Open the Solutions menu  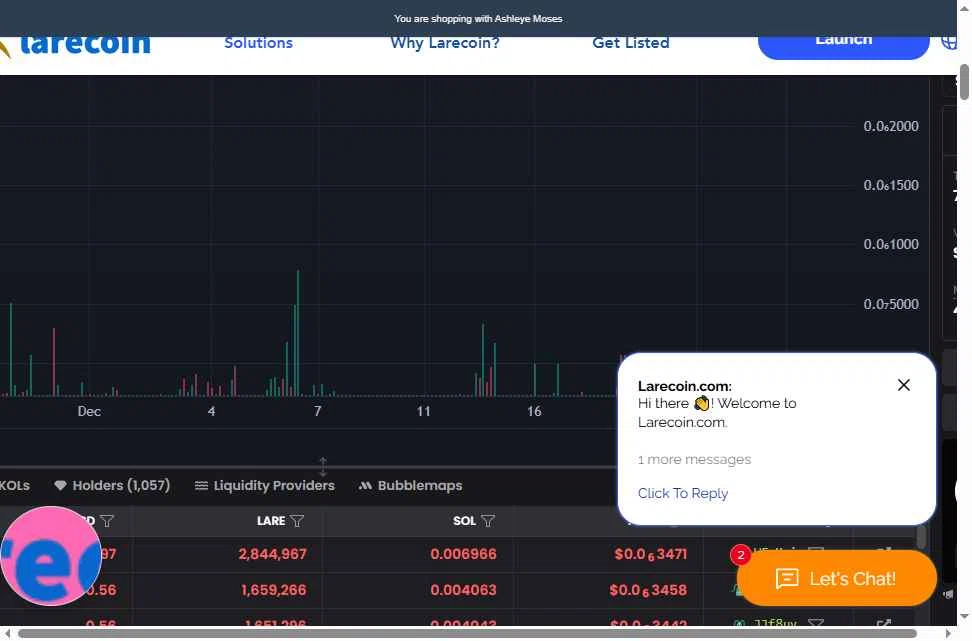pos(258,43)
